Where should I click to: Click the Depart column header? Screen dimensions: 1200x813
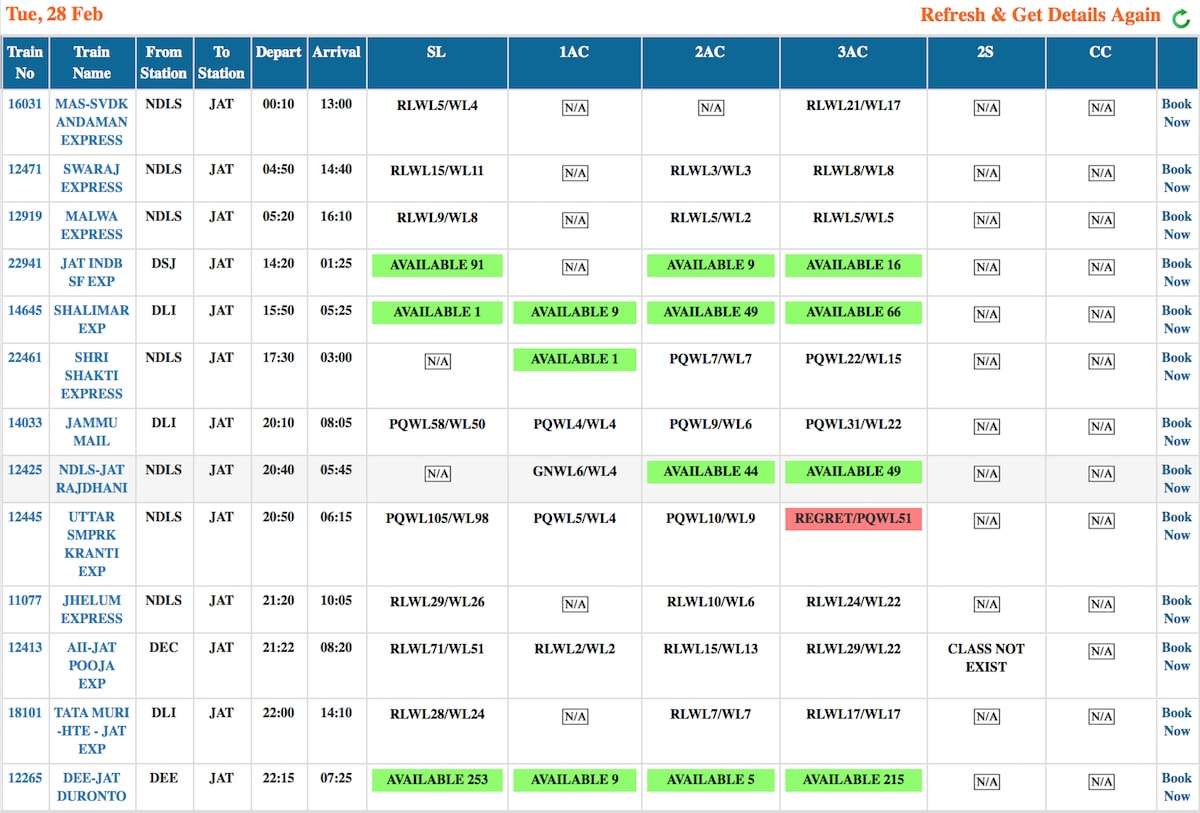(278, 62)
